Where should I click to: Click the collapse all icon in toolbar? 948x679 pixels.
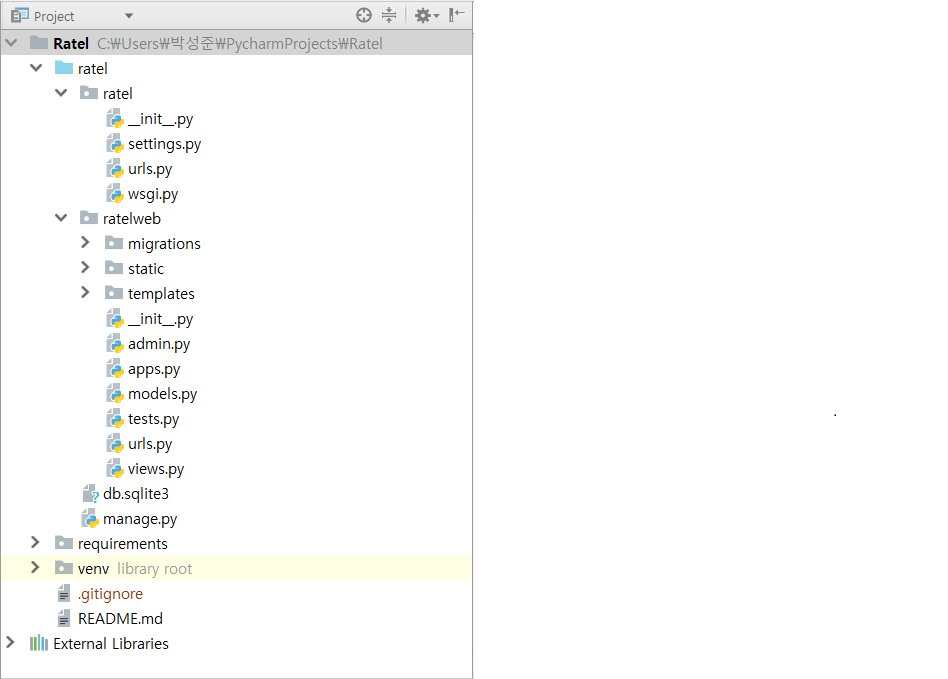click(x=390, y=15)
